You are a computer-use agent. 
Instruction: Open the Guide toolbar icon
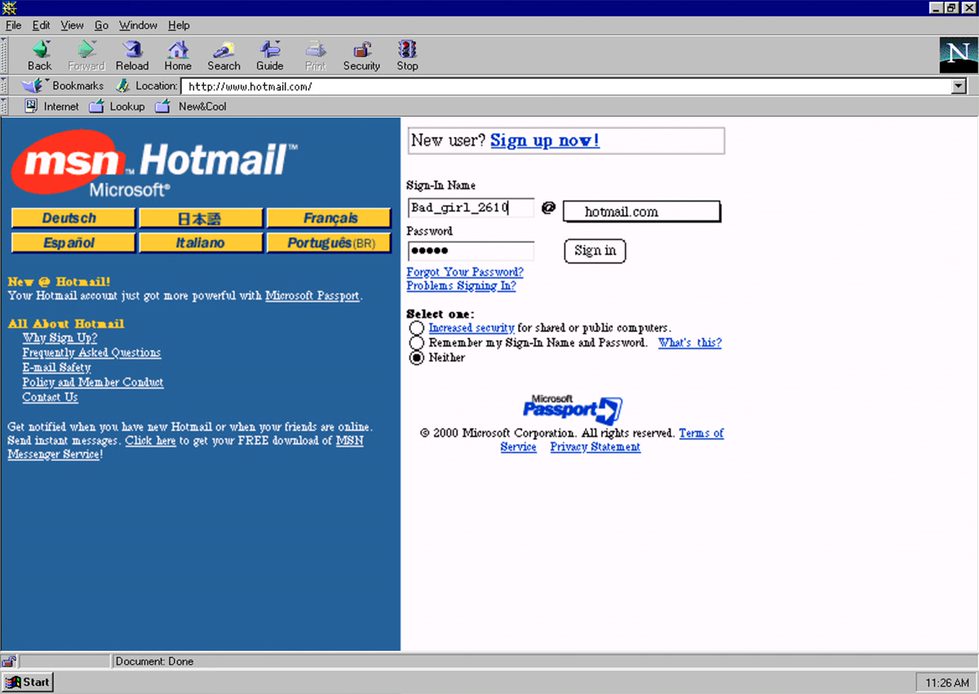[x=270, y=55]
